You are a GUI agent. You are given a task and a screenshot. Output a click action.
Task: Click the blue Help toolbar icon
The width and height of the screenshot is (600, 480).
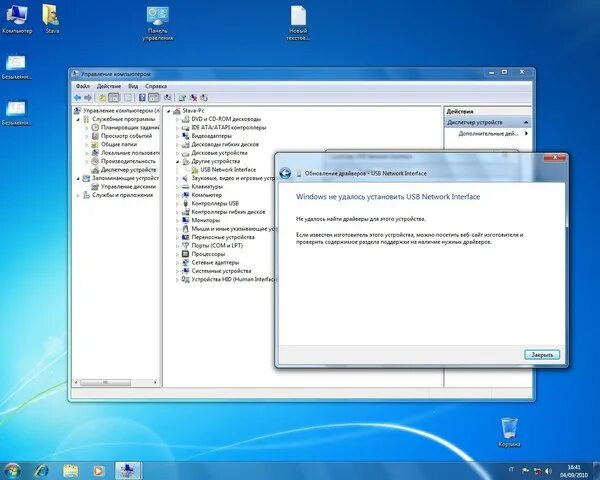coord(142,98)
